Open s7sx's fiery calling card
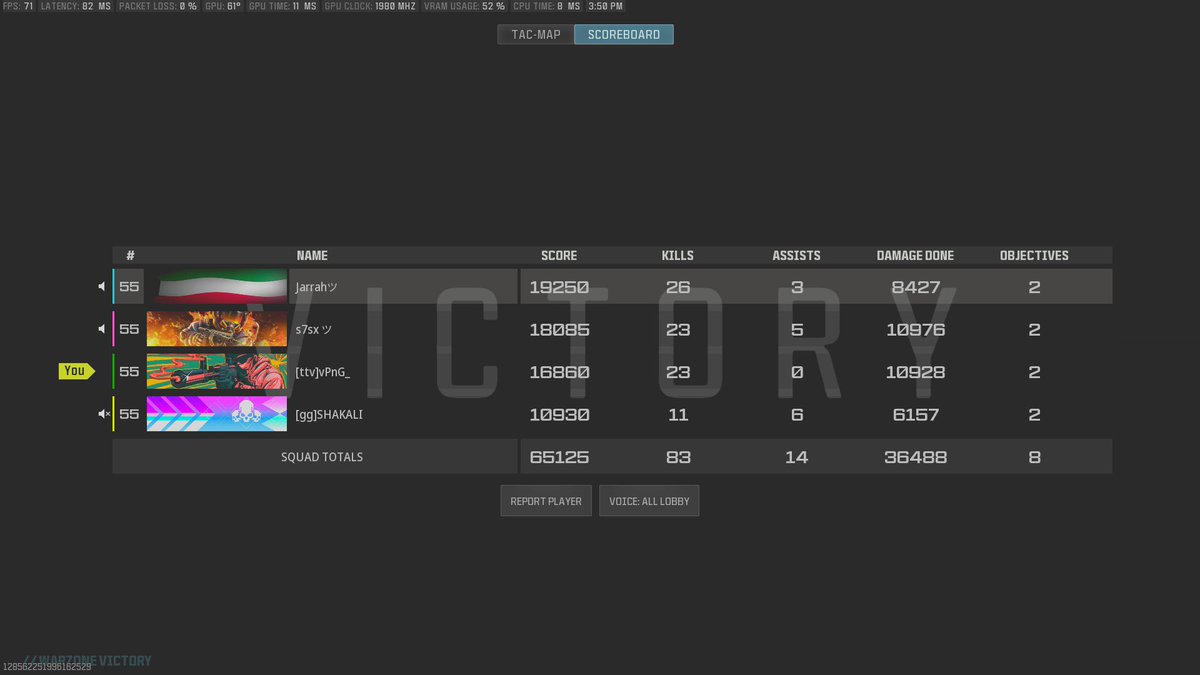The width and height of the screenshot is (1200, 675). (217, 329)
